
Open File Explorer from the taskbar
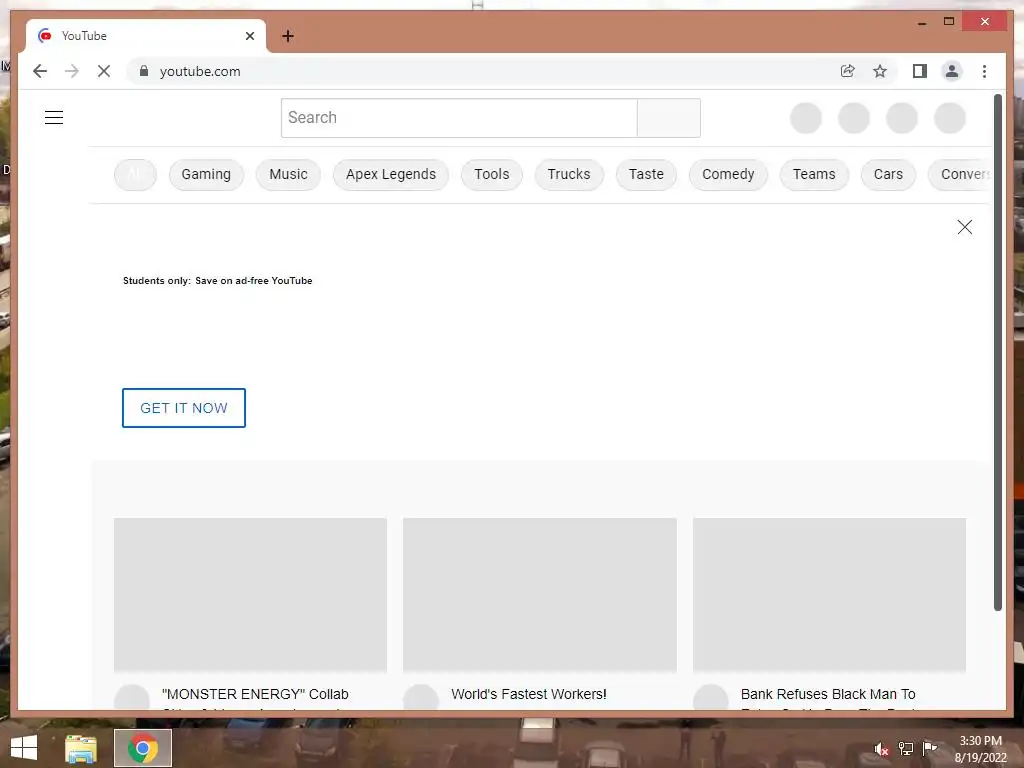pos(80,748)
